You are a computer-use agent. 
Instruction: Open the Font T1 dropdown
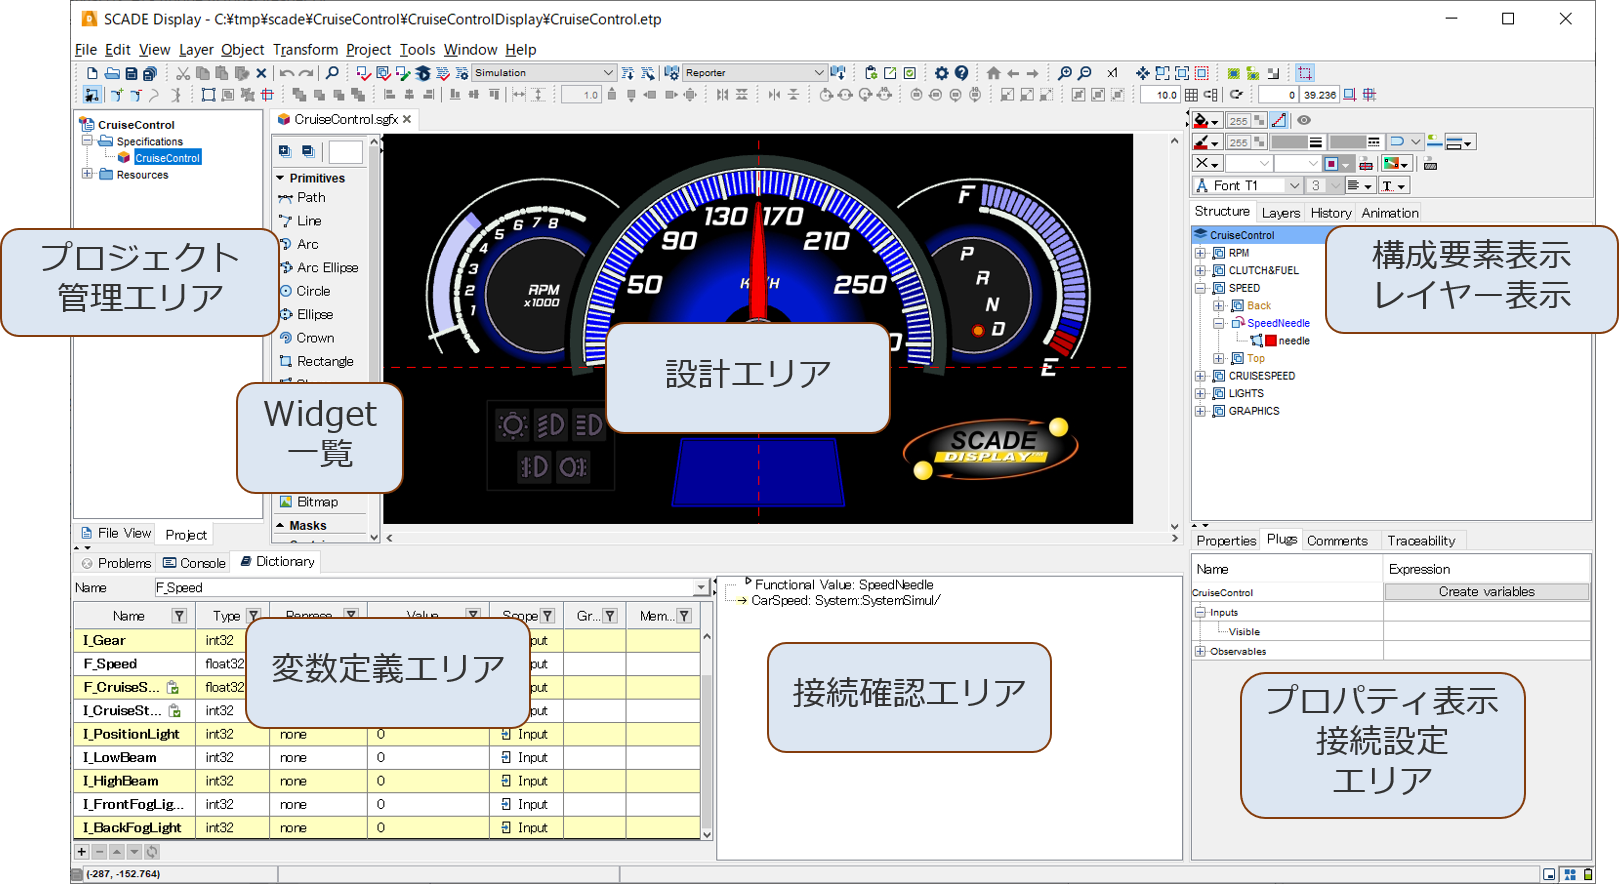click(x=1293, y=186)
